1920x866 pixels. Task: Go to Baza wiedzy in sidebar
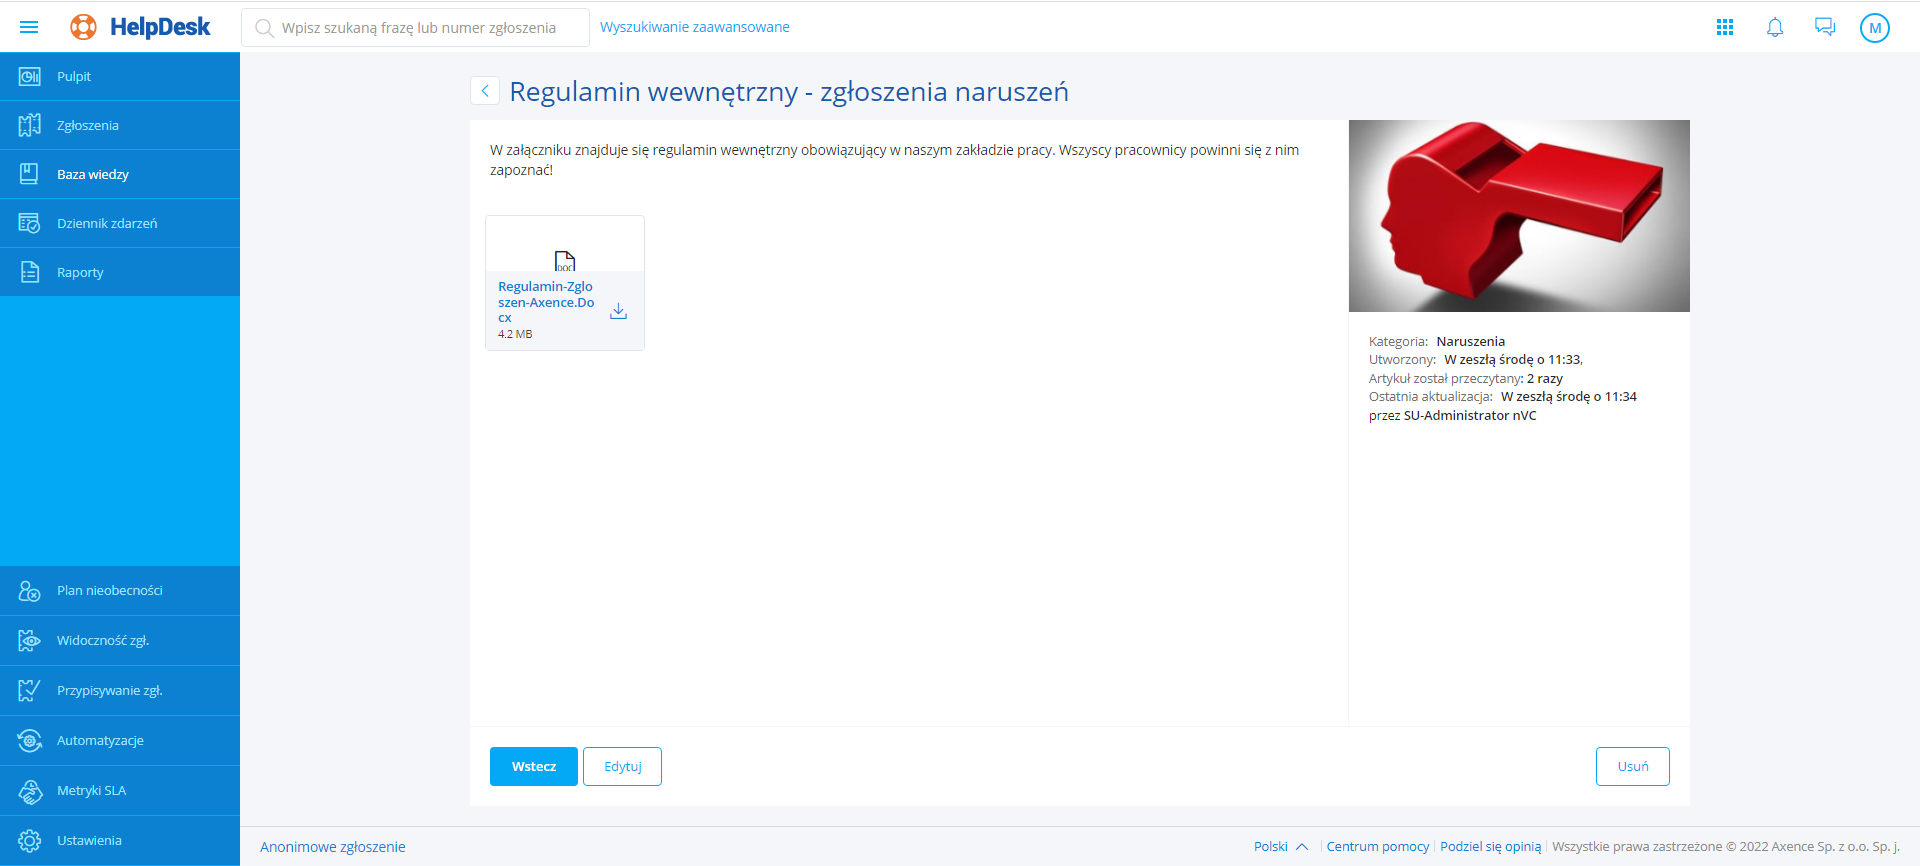pos(93,174)
